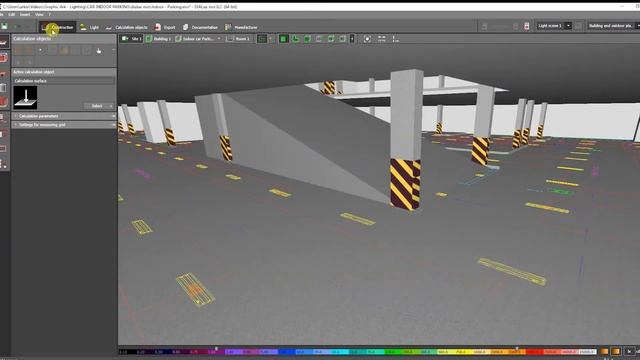Select Building 1 in the navigation bar
Viewport: 640px width, 360px height.
(x=159, y=39)
